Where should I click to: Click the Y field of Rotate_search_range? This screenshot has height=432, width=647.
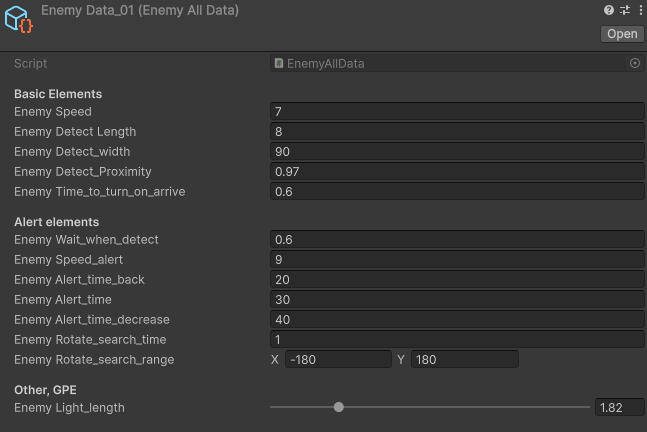(464, 359)
